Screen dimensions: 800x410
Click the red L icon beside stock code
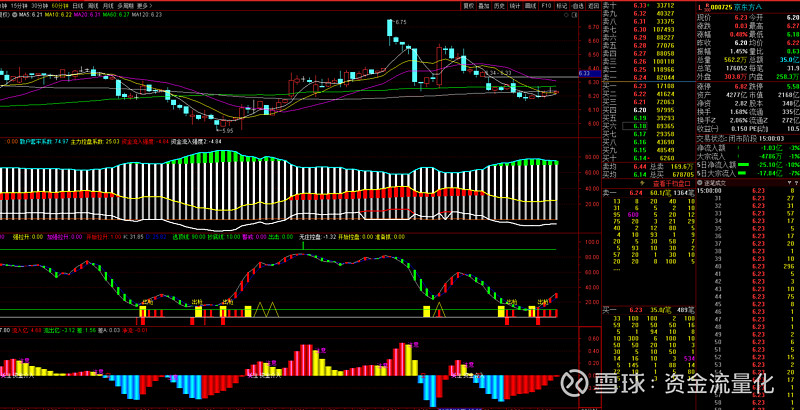pos(700,8)
